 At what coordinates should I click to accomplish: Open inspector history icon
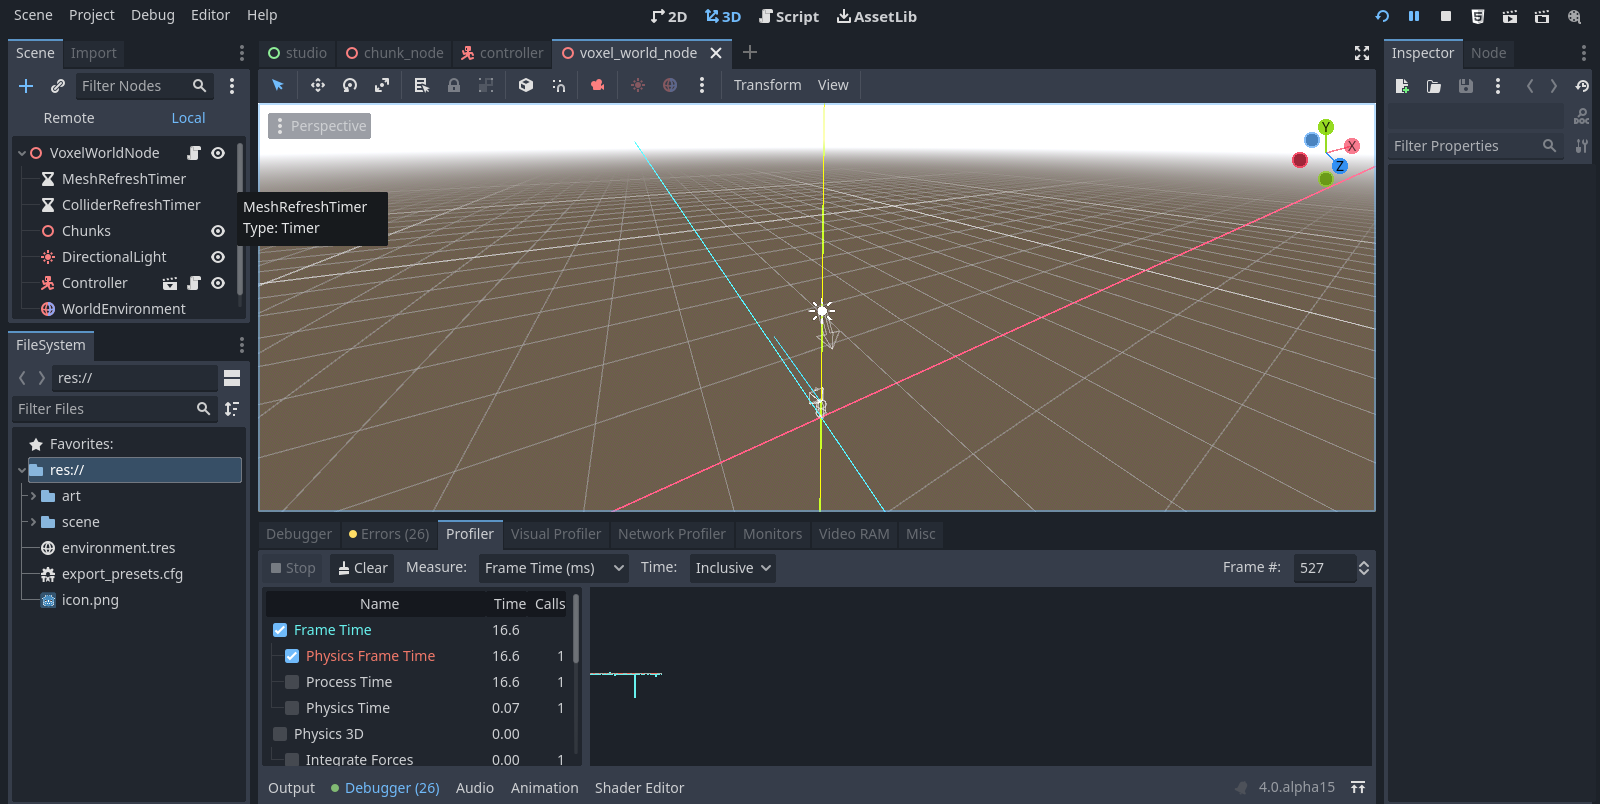(x=1582, y=86)
